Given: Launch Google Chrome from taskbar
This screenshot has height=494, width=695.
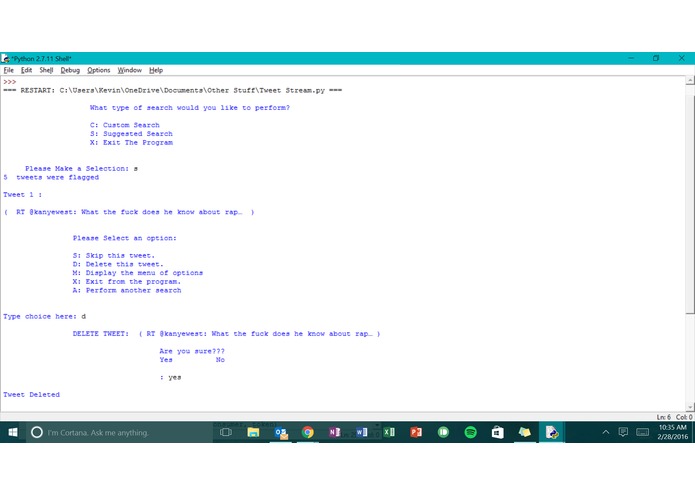Looking at the screenshot, I should [x=308, y=432].
